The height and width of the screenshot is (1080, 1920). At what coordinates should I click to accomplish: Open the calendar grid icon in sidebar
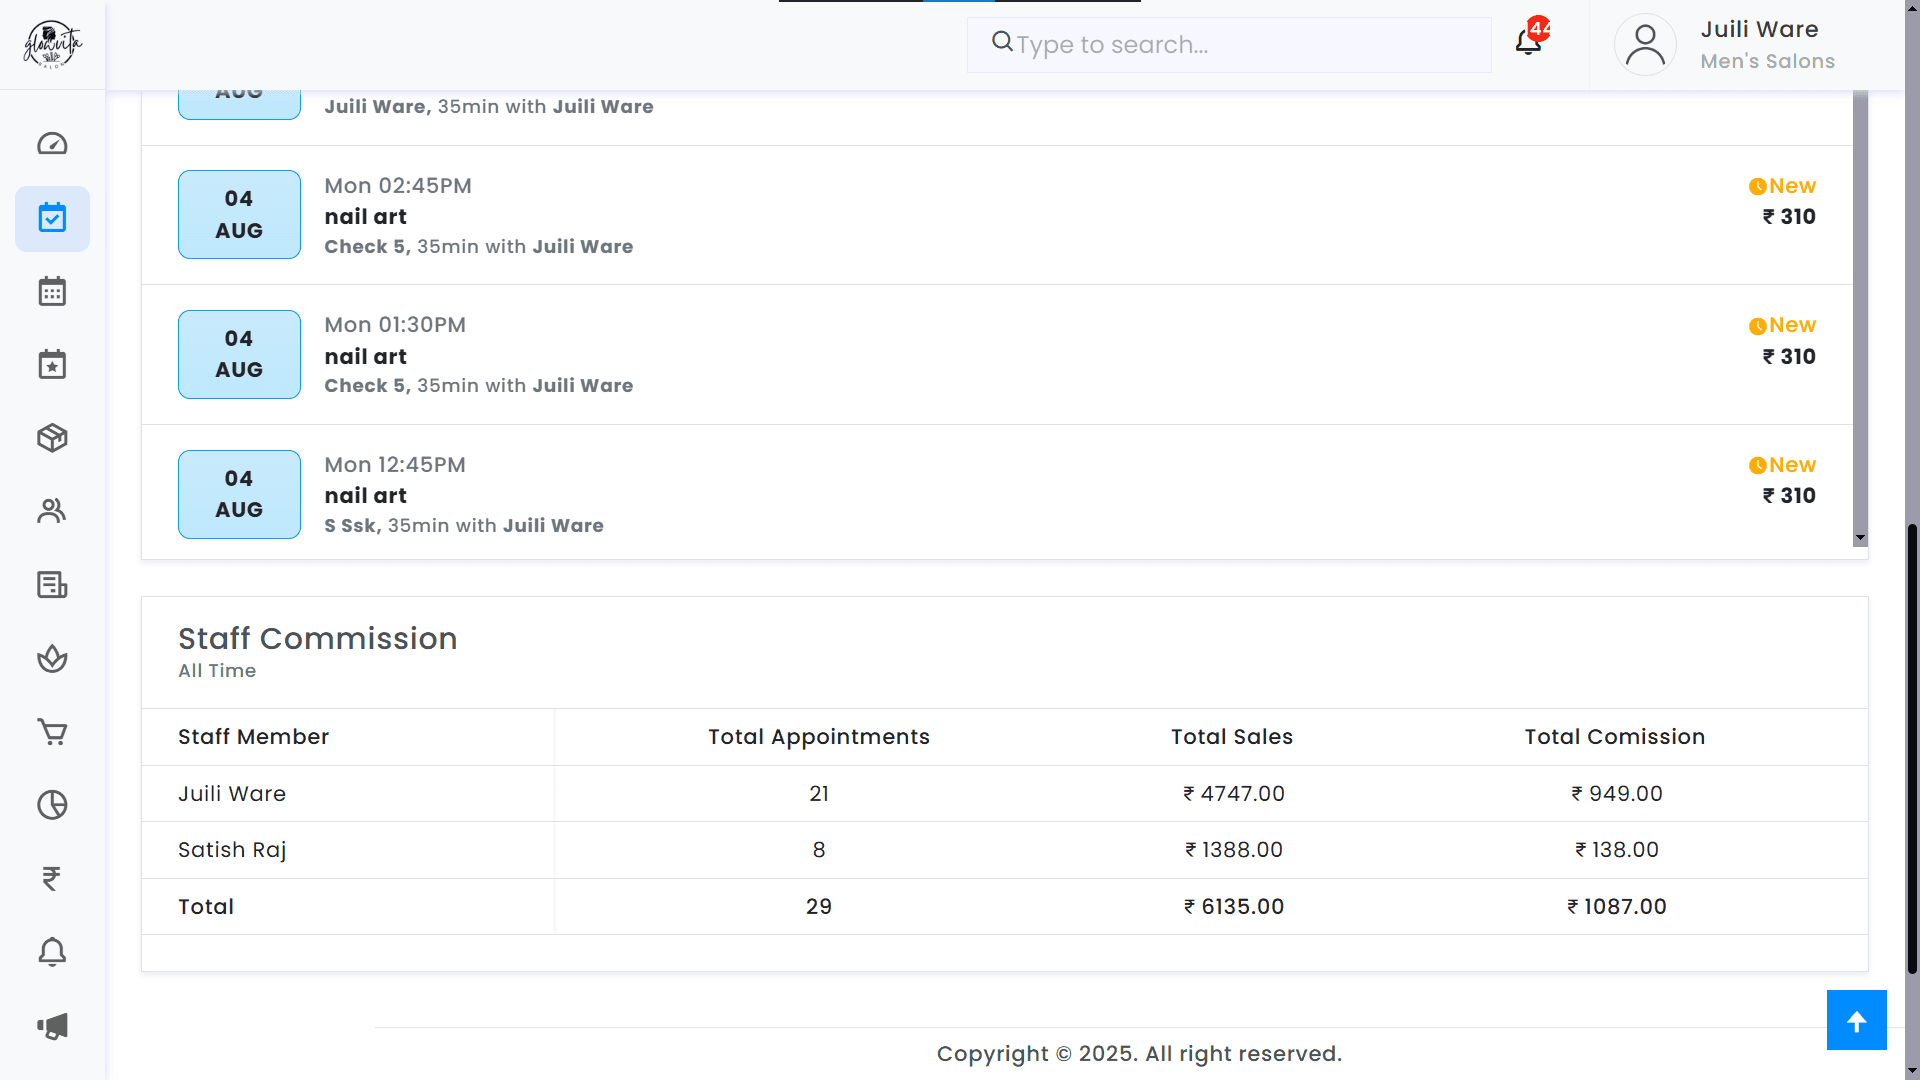click(52, 292)
